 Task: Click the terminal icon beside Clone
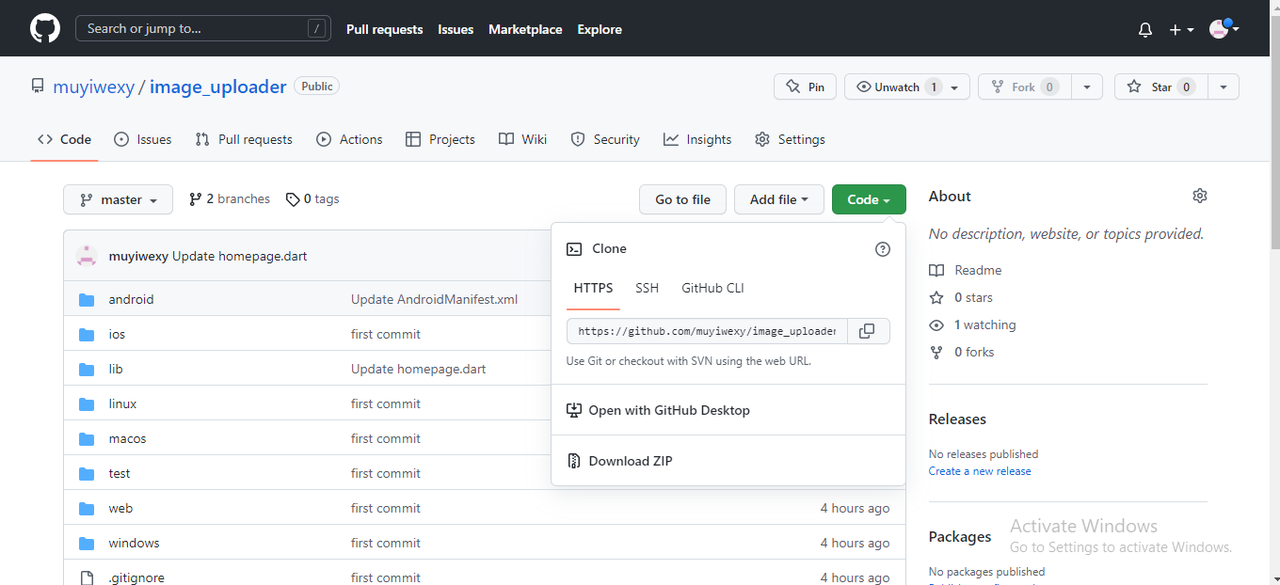[x=574, y=249]
